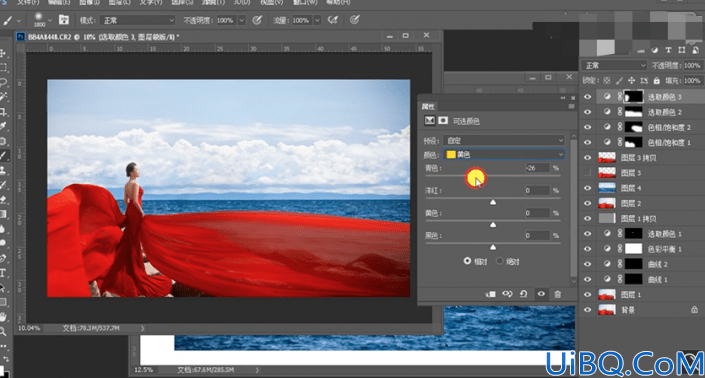Open the 不透明度 dropdown arrow in options bar

242,20
